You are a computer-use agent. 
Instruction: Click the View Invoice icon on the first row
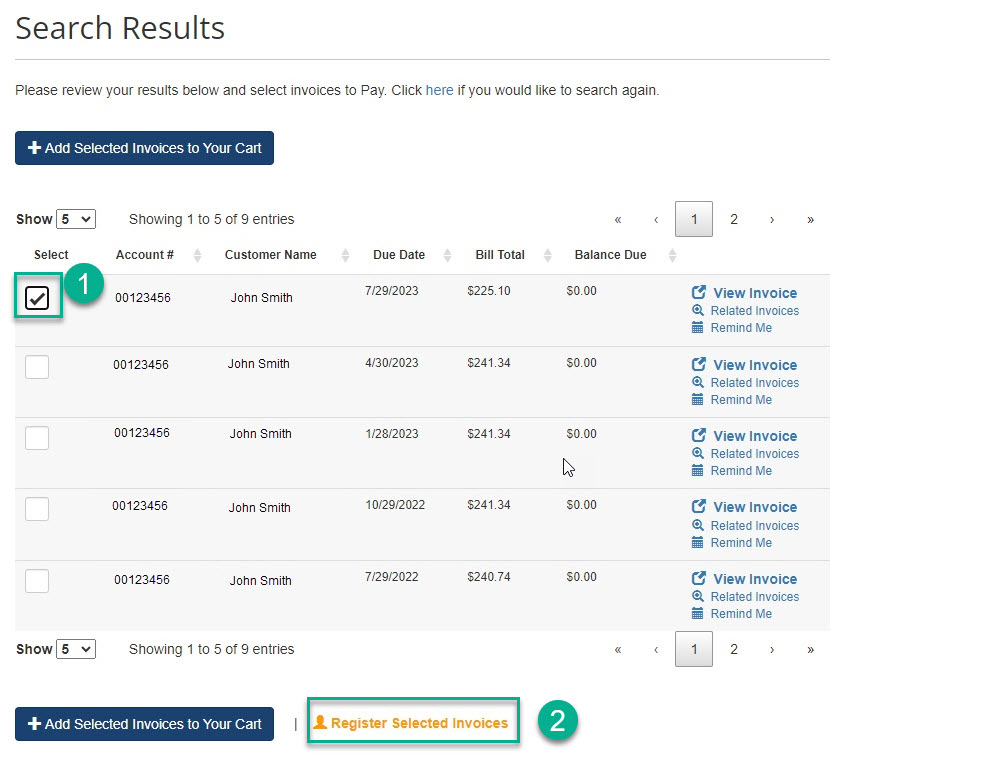tap(700, 292)
